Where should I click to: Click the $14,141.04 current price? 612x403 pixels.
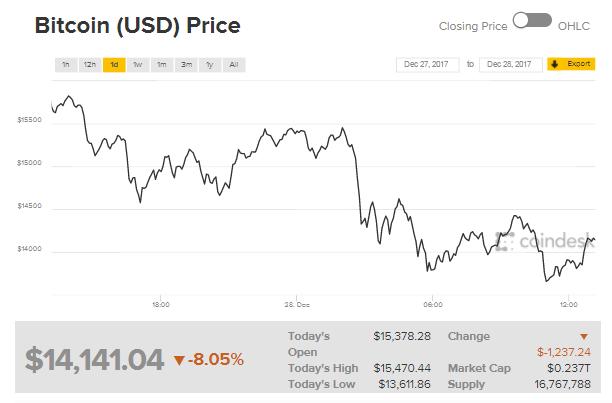point(94,359)
